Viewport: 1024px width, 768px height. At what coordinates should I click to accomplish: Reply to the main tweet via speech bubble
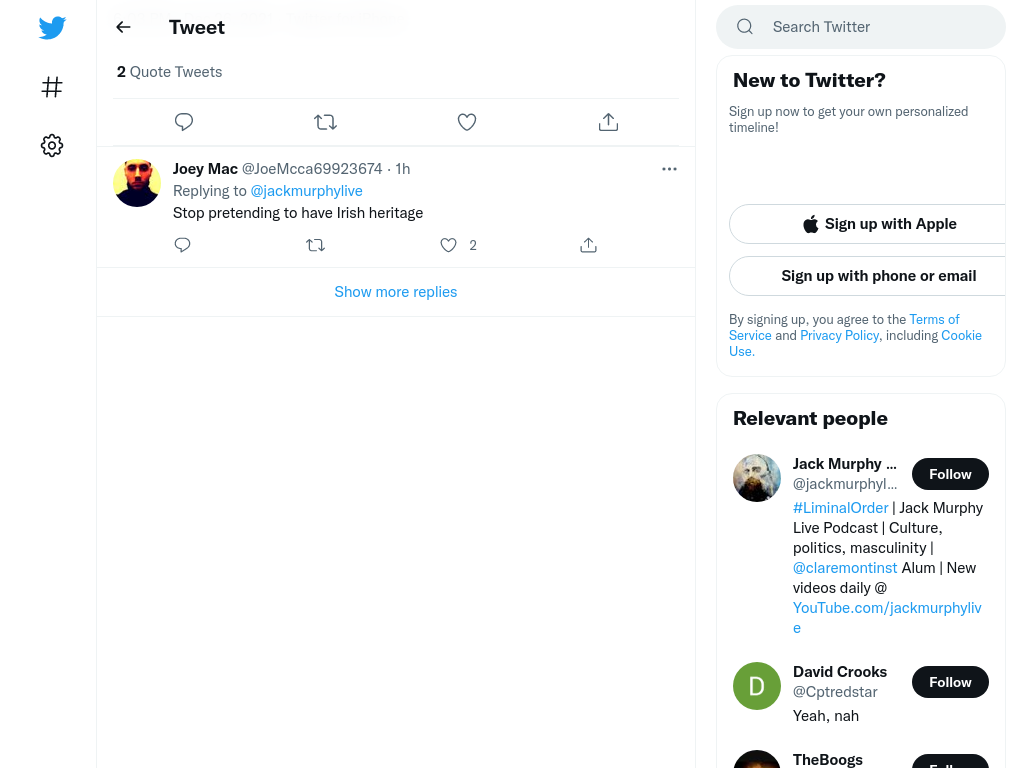point(184,121)
